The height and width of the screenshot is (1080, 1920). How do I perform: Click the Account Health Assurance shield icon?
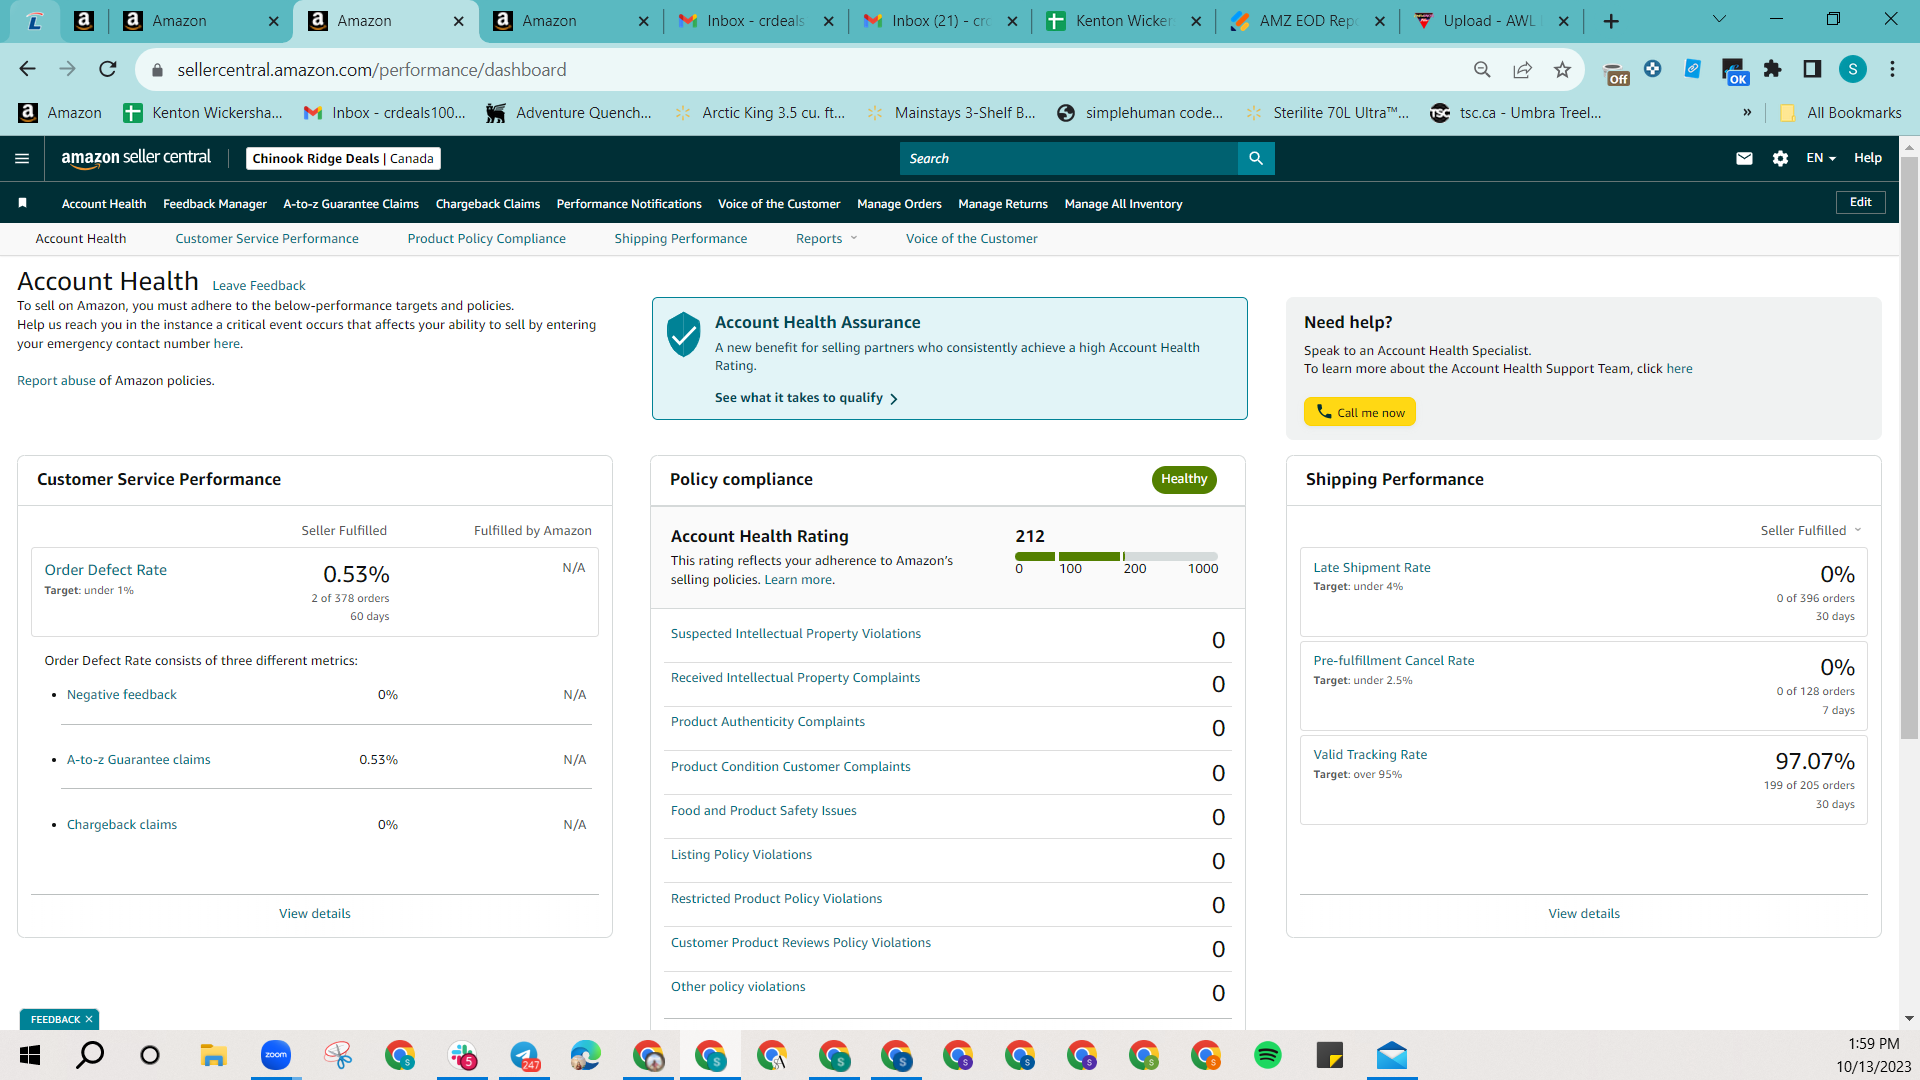pyautogui.click(x=684, y=334)
